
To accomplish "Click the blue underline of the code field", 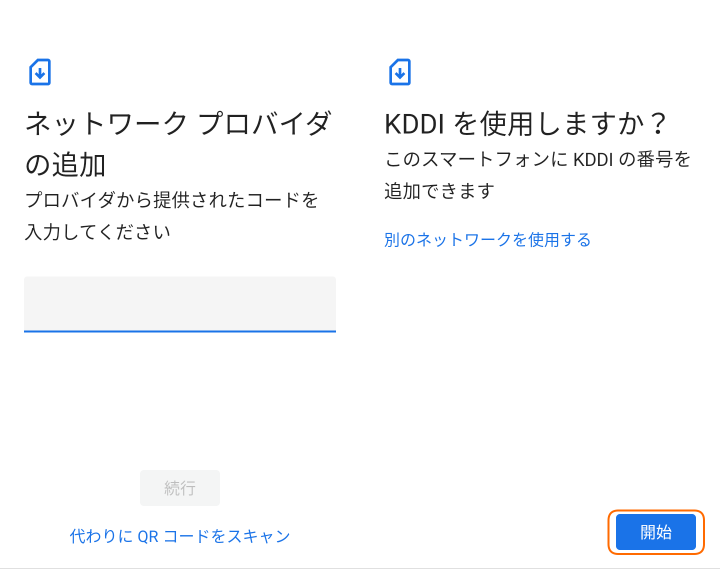I will [180, 330].
